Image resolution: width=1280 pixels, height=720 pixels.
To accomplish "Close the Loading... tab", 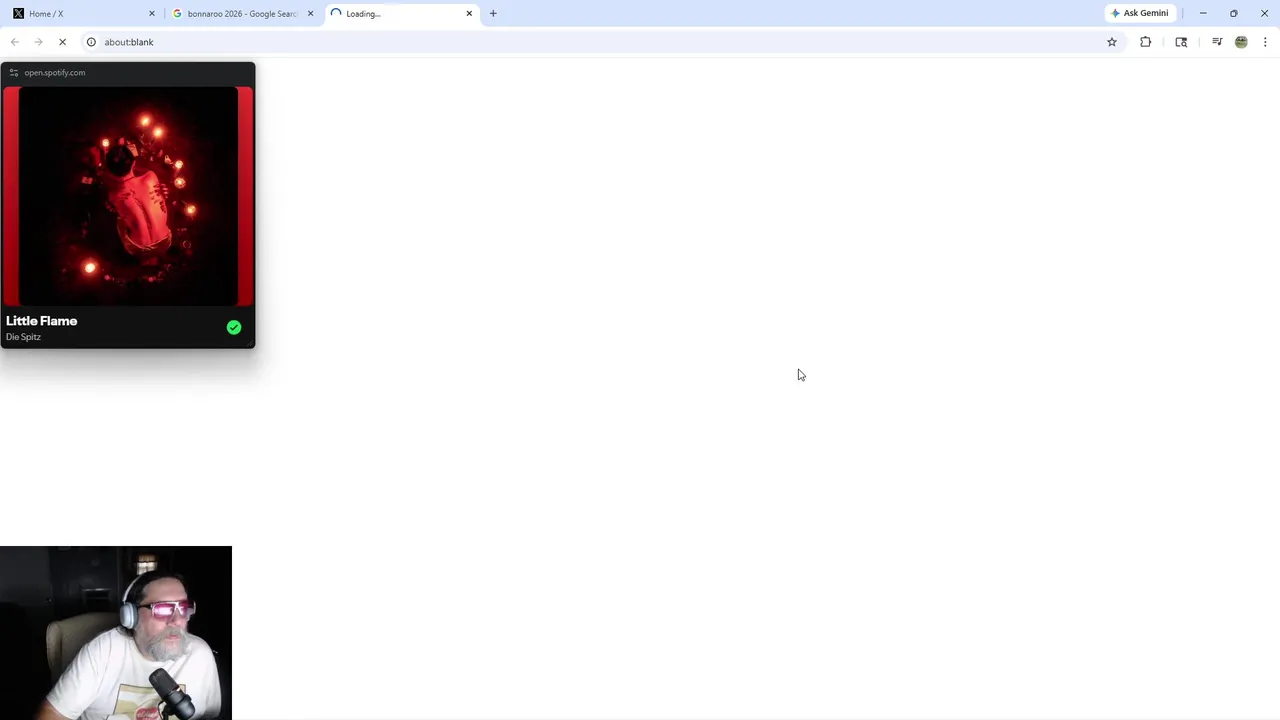I will [469, 14].
